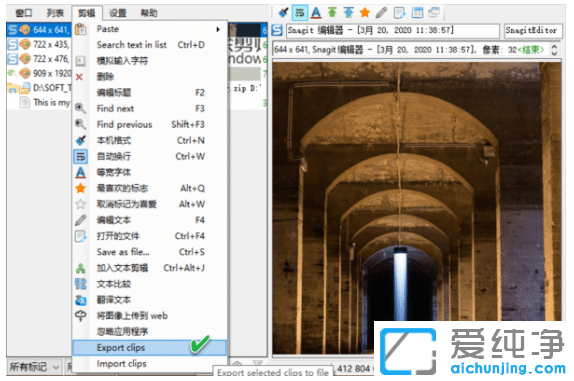Select 编辑标题 menu entry

[150, 93]
